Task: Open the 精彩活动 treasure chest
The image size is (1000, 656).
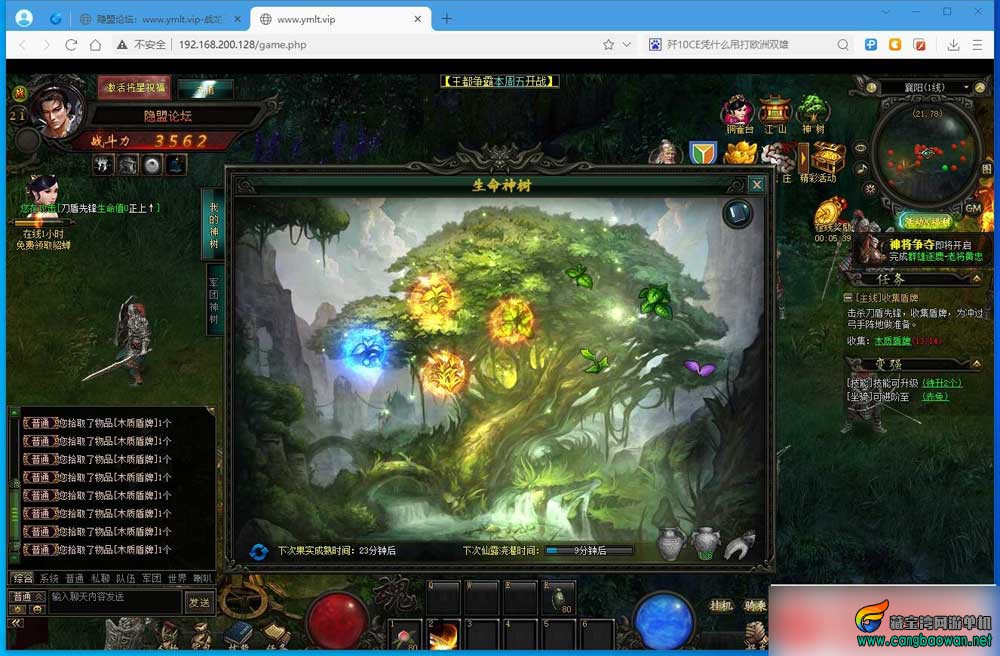Action: pos(827,159)
